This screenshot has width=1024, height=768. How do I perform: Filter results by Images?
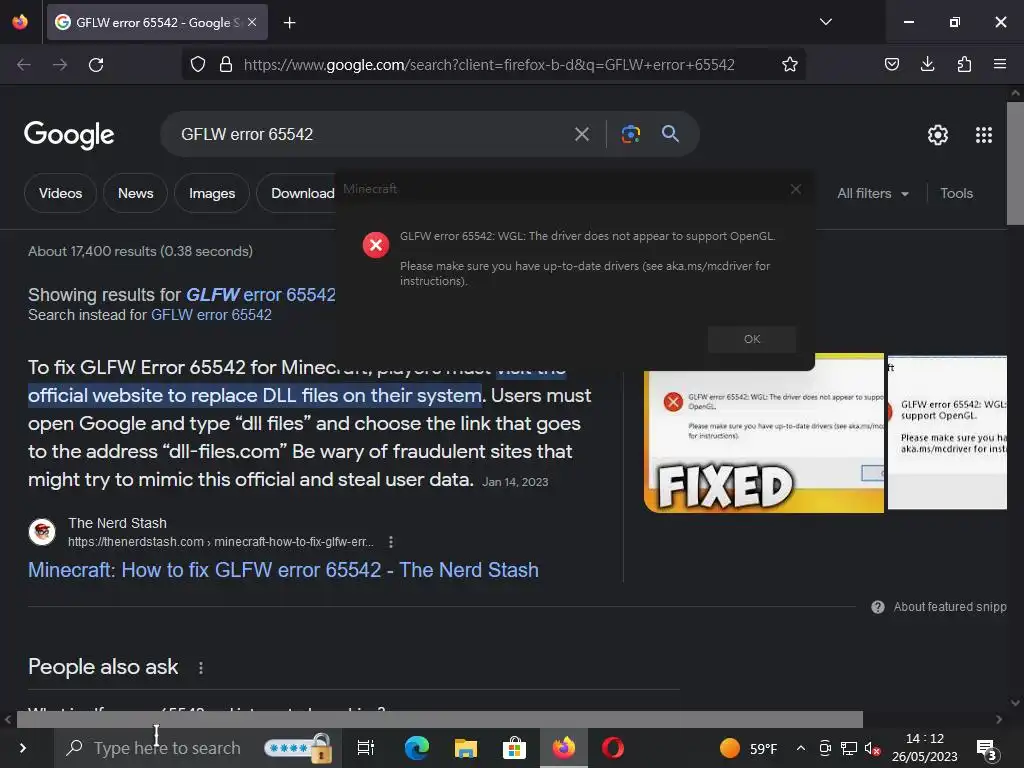(x=212, y=193)
